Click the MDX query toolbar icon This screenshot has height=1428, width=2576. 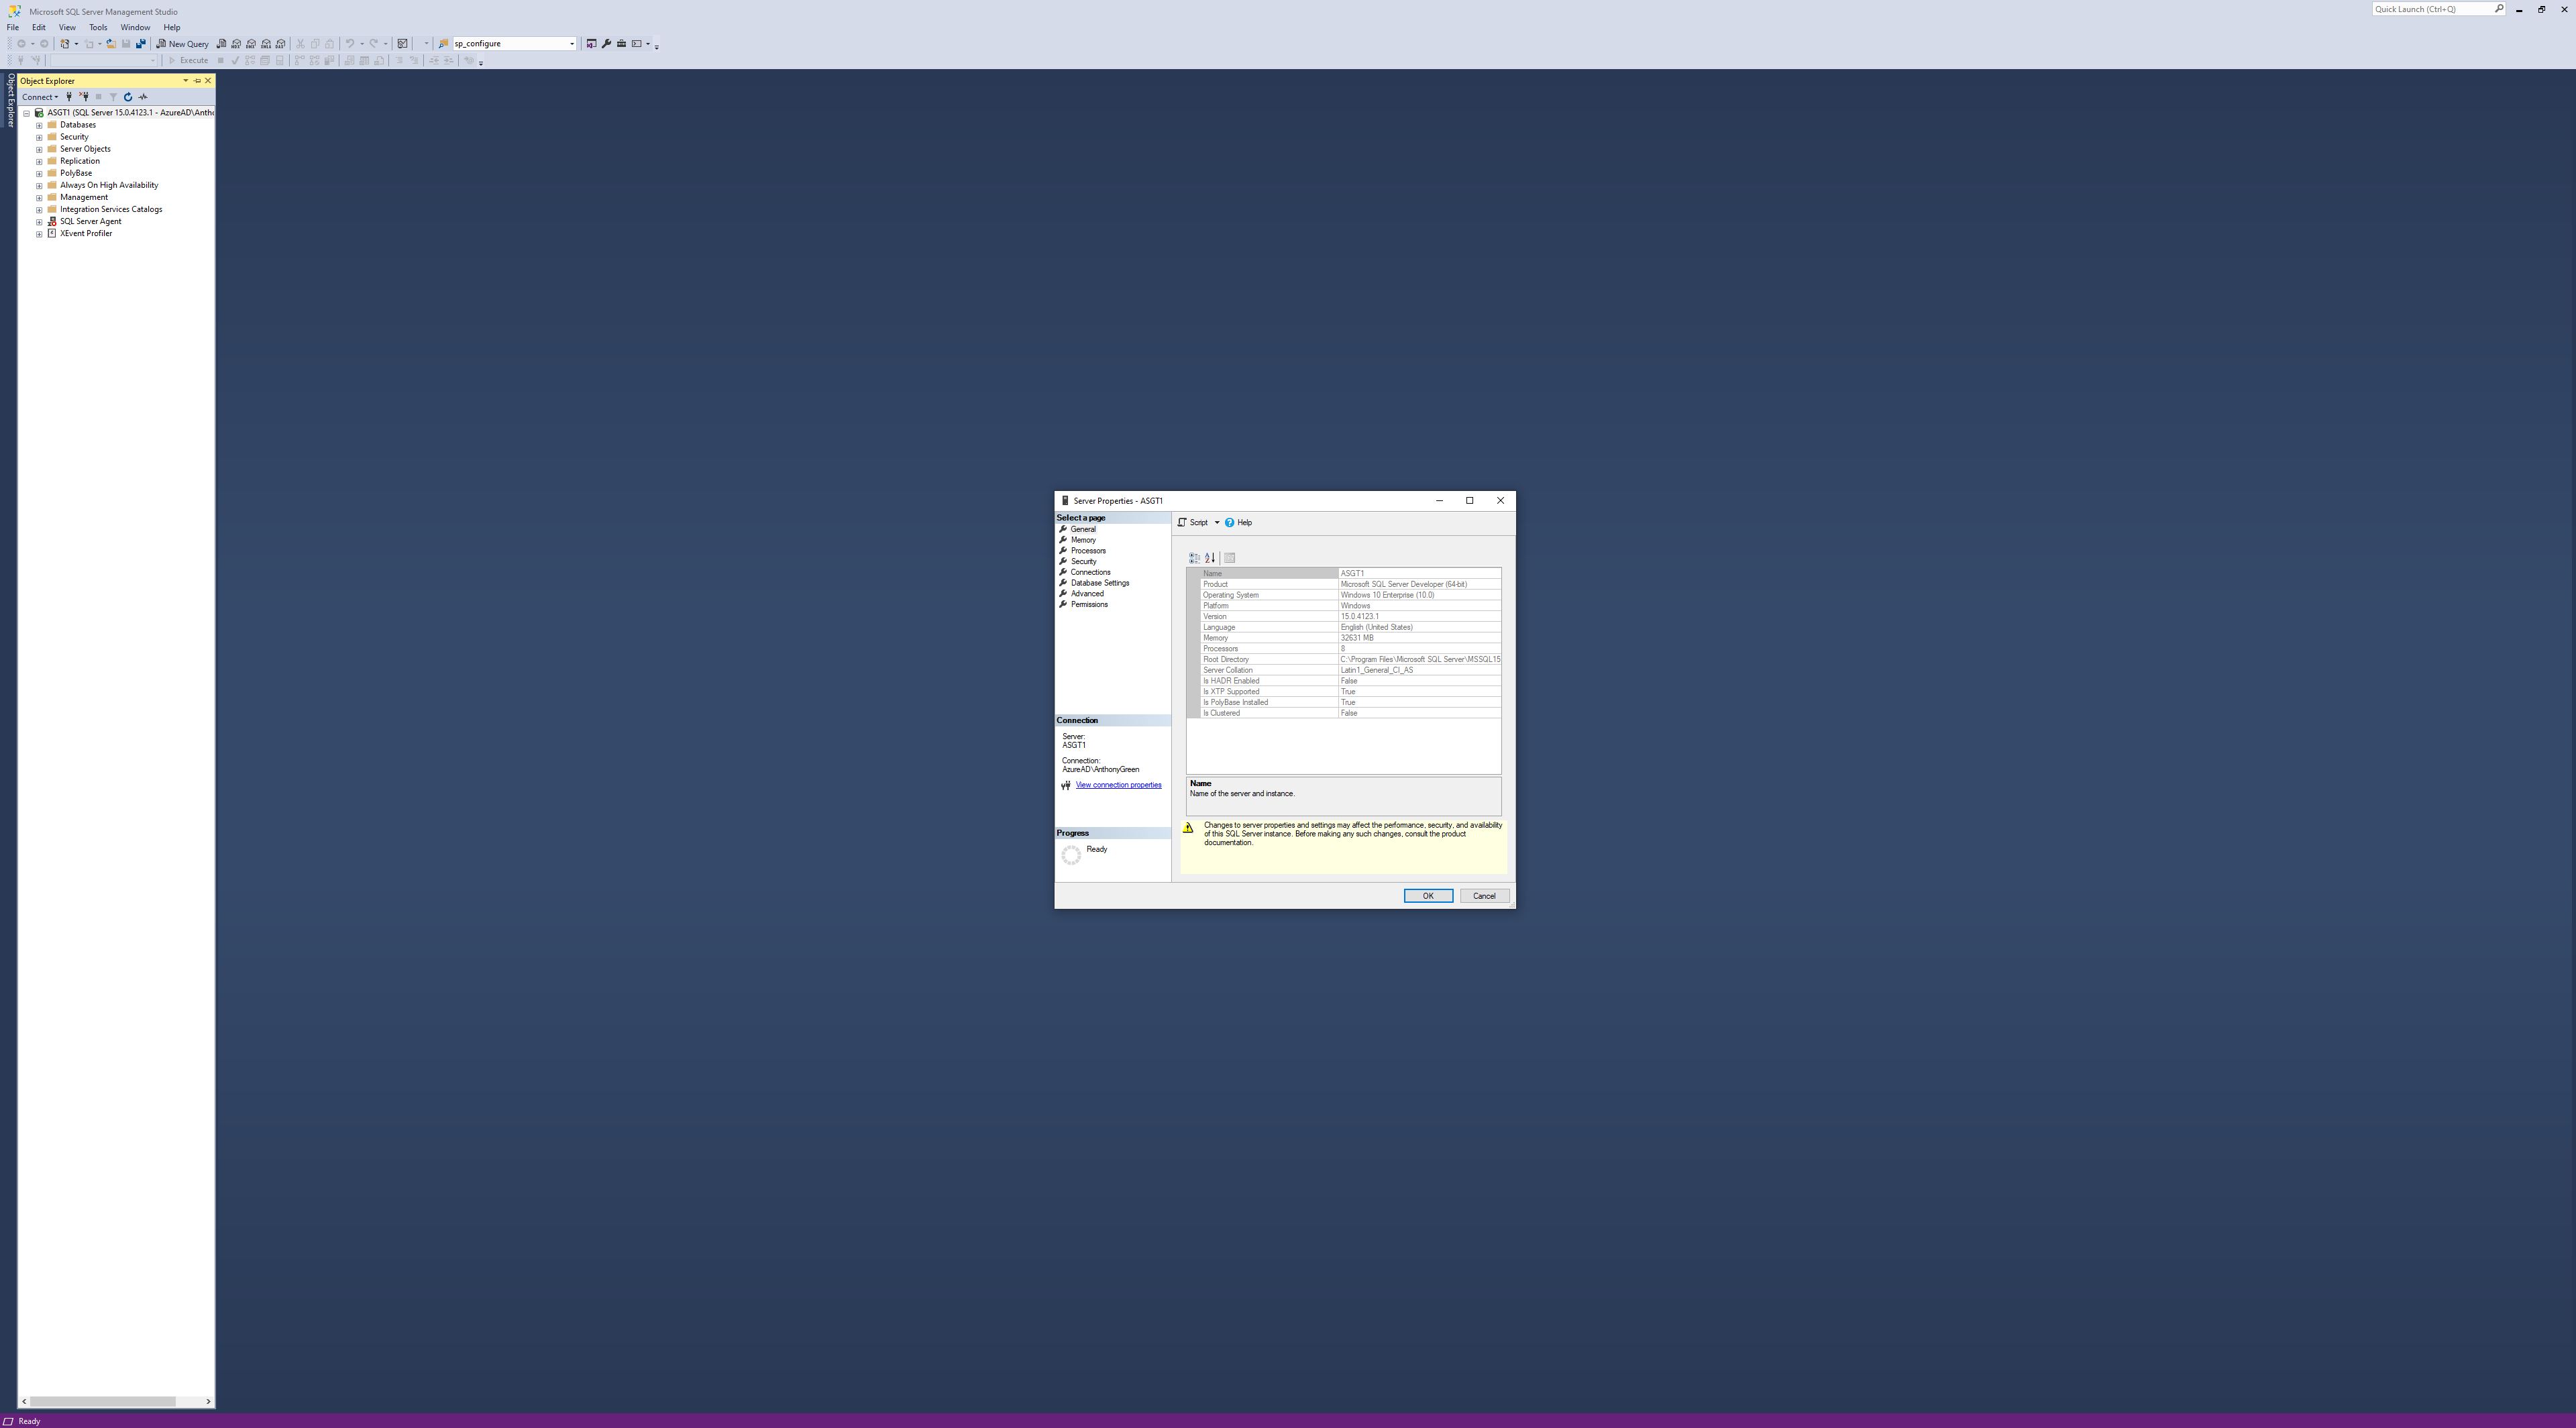[236, 44]
